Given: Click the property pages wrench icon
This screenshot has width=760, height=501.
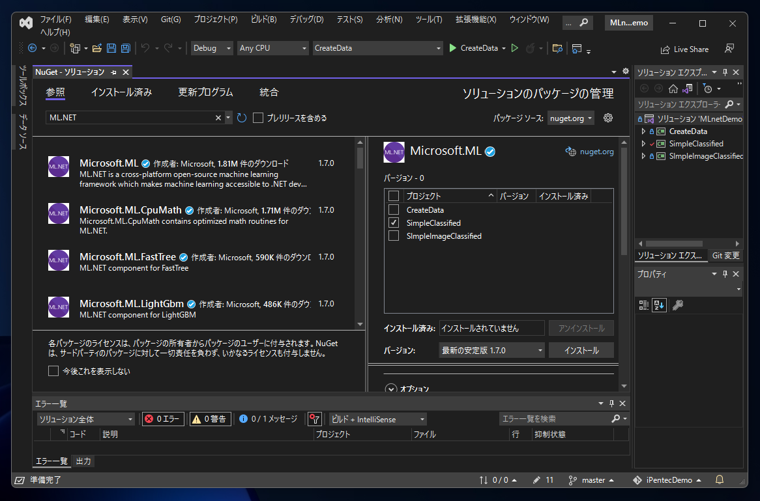Looking at the screenshot, I should click(678, 305).
